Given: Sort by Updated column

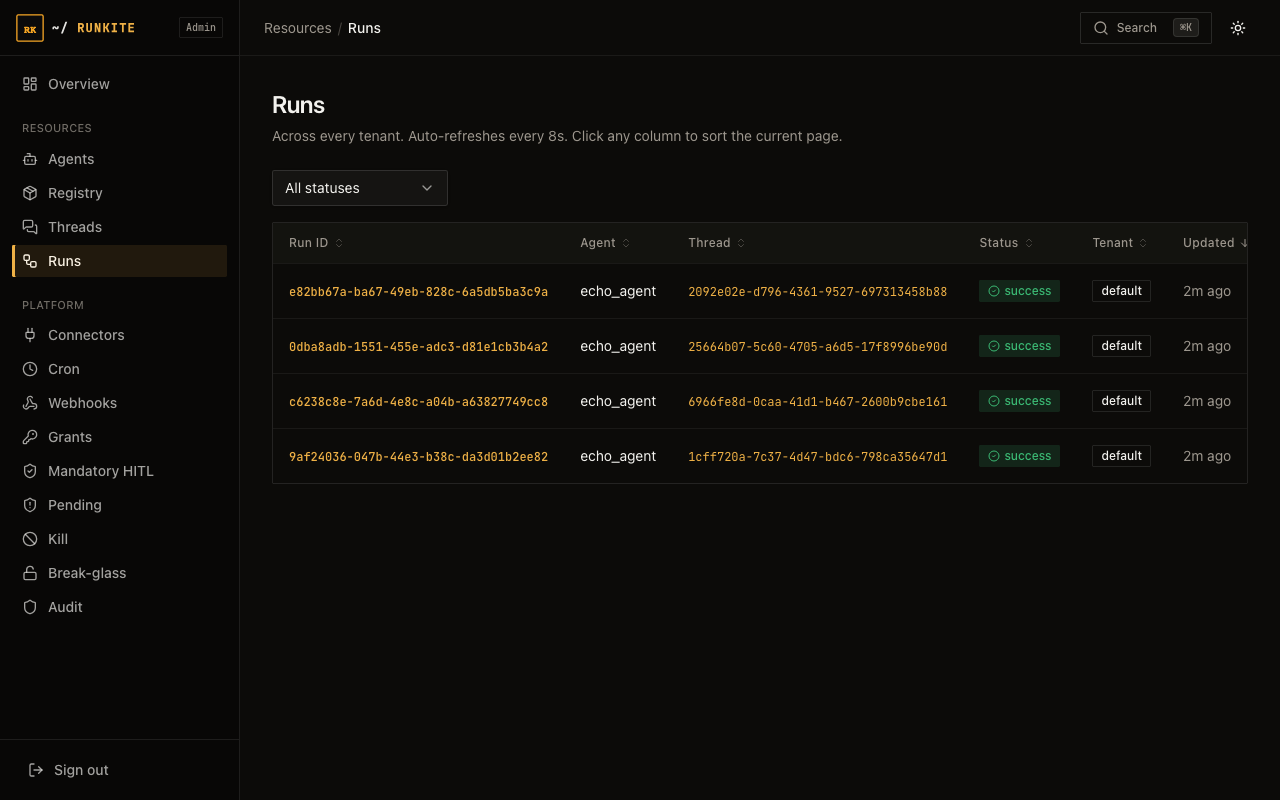Looking at the screenshot, I should coord(1215,243).
